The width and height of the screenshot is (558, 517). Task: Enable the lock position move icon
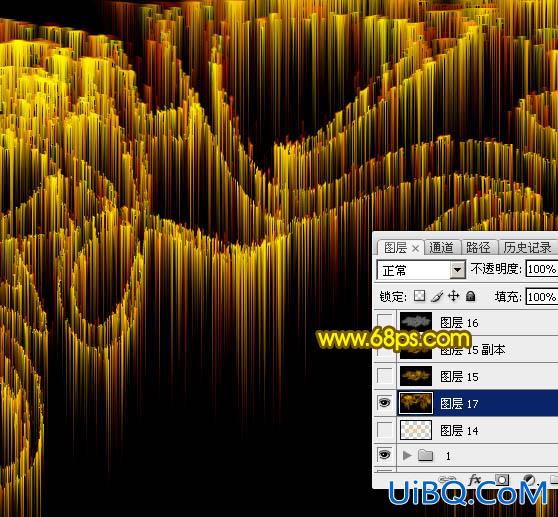point(454,296)
